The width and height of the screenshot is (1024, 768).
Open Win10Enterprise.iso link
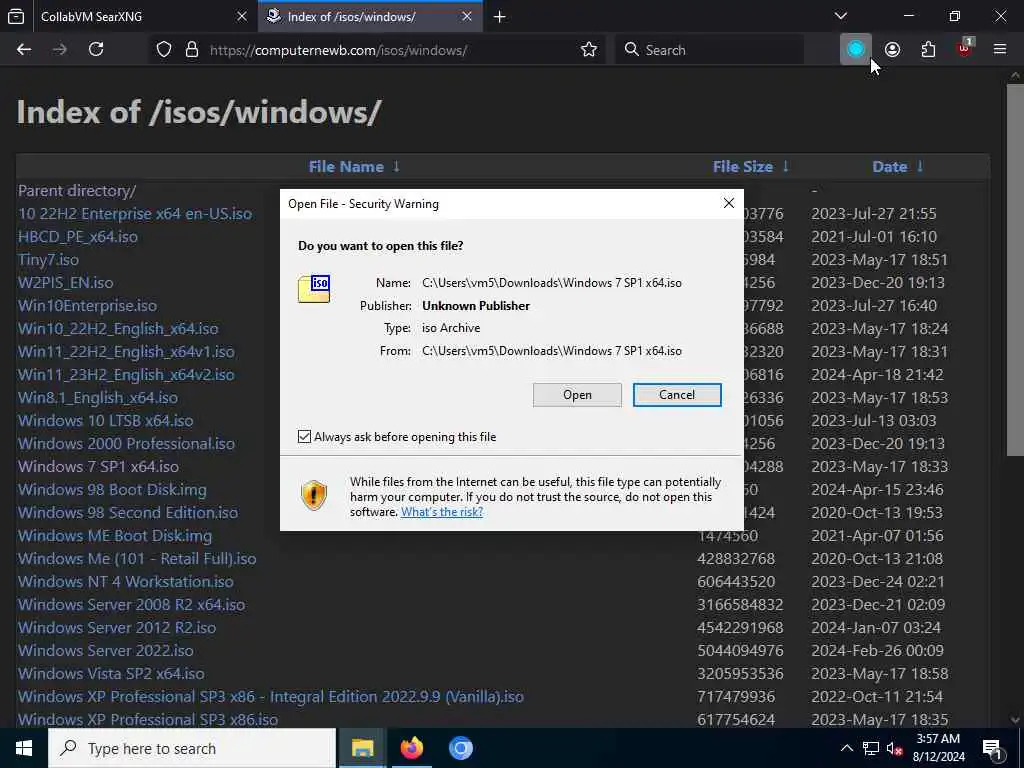[88, 306]
